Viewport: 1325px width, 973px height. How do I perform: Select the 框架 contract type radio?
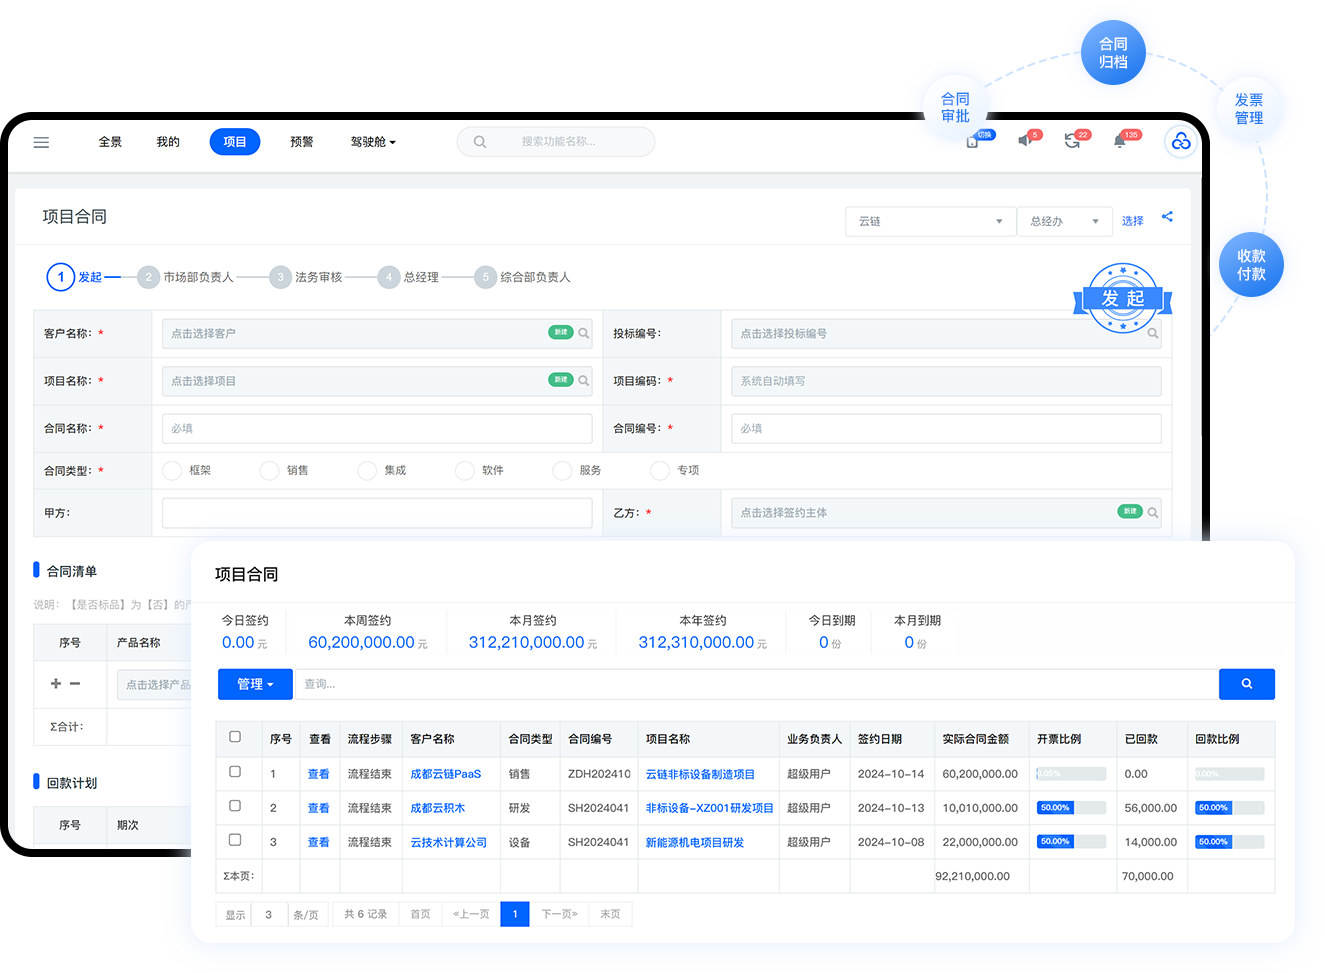tap(172, 470)
